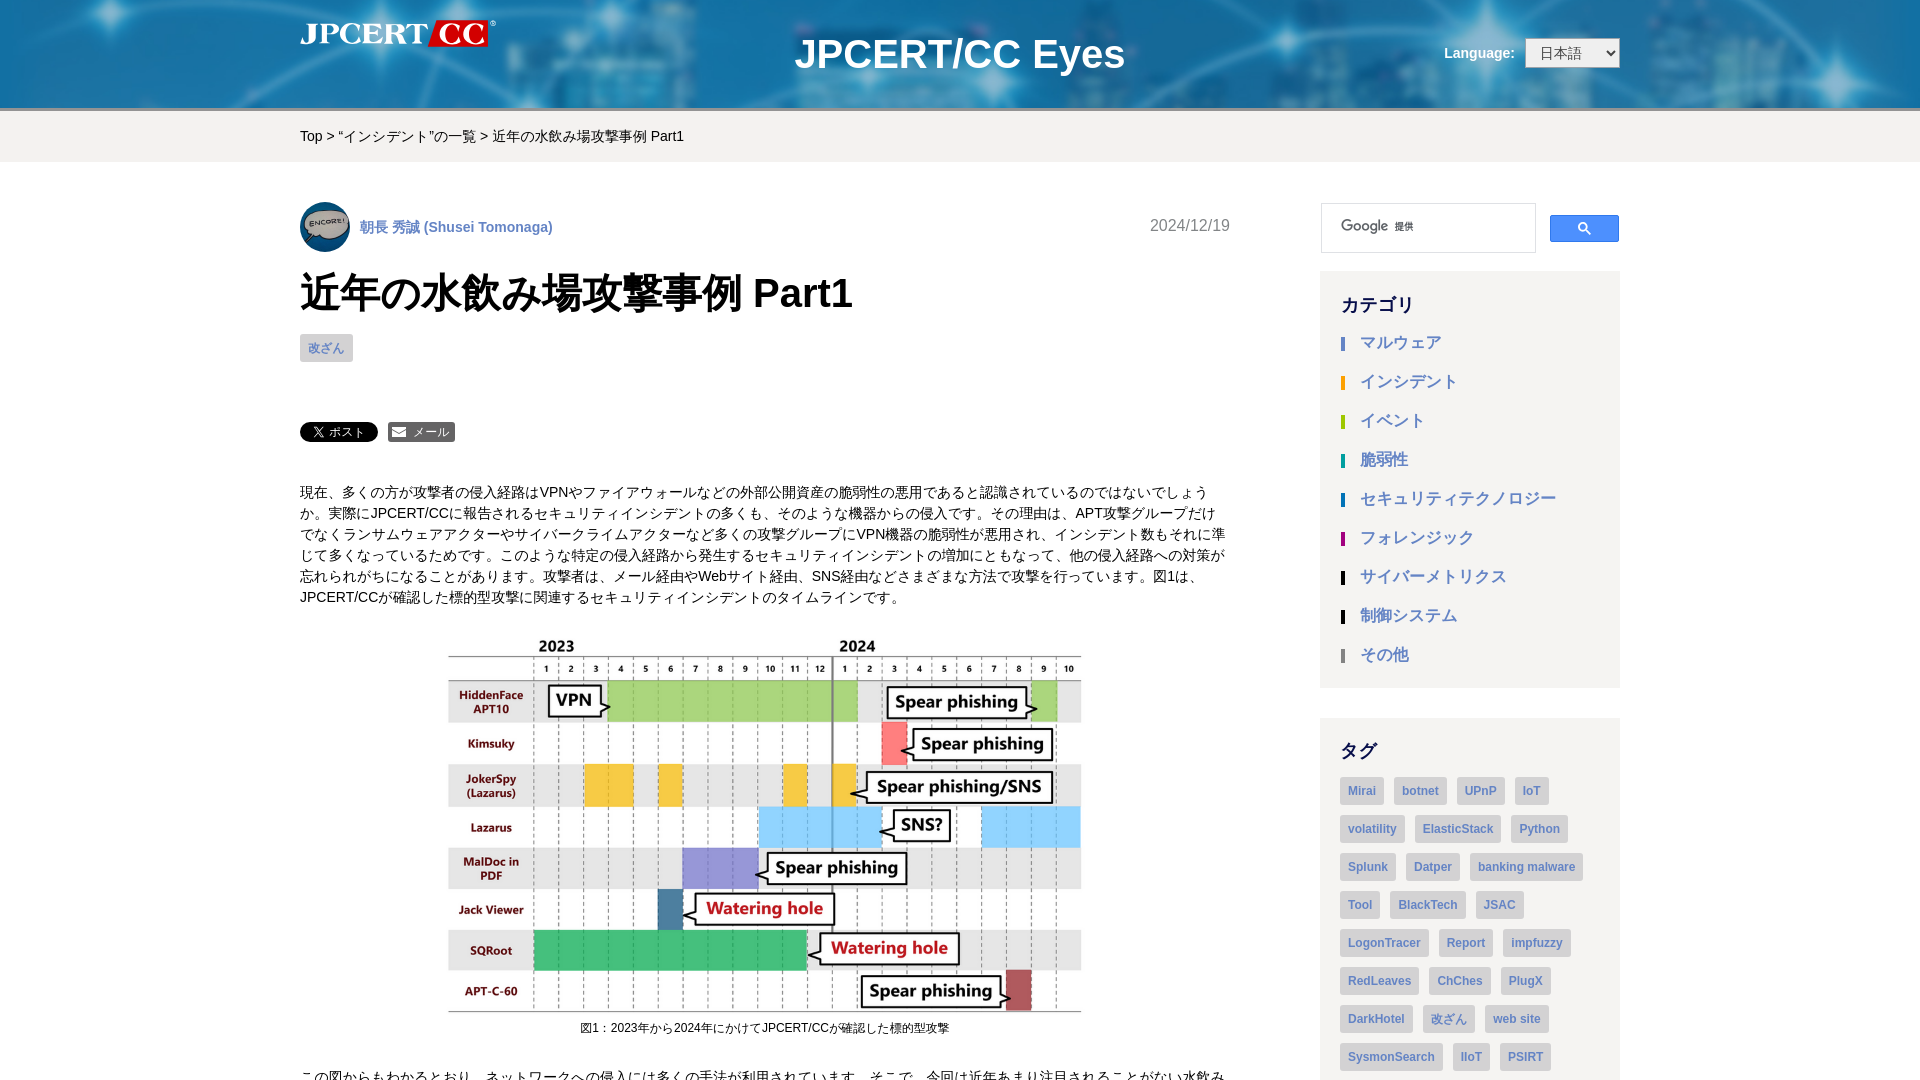Screen dimensions: 1920x1080
Task: Click the JPCERT CC logo
Action: 397,33
